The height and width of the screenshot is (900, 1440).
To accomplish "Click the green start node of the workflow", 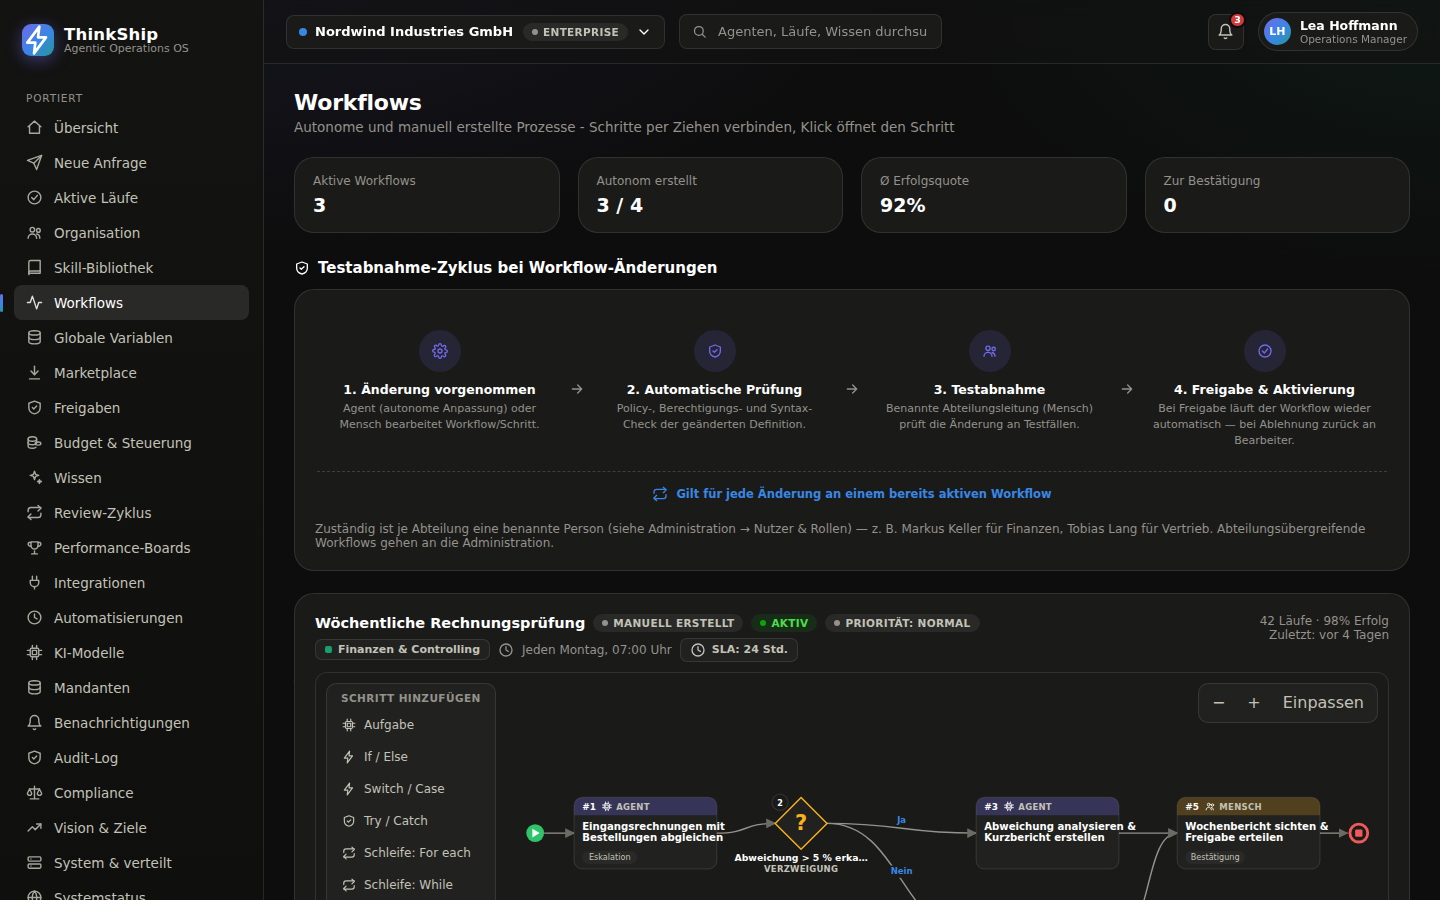I will [536, 833].
